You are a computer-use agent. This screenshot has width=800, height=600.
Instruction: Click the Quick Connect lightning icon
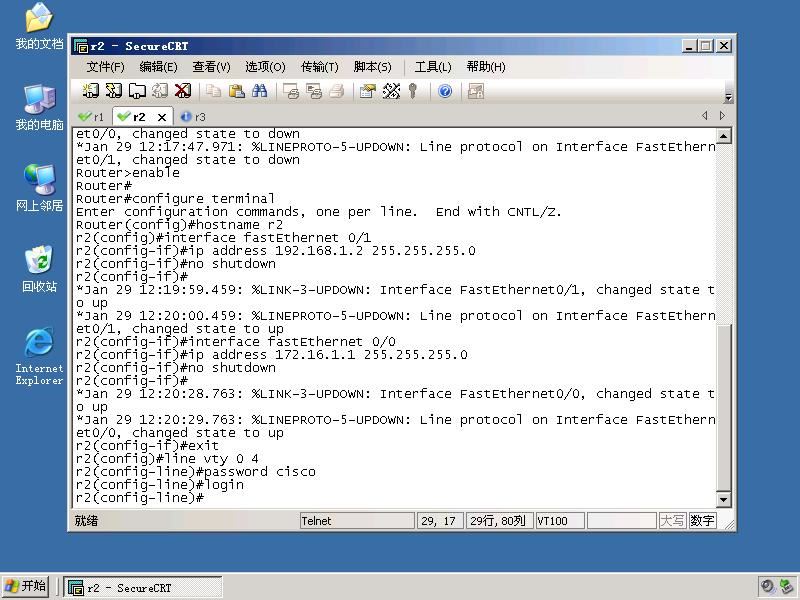click(113, 91)
